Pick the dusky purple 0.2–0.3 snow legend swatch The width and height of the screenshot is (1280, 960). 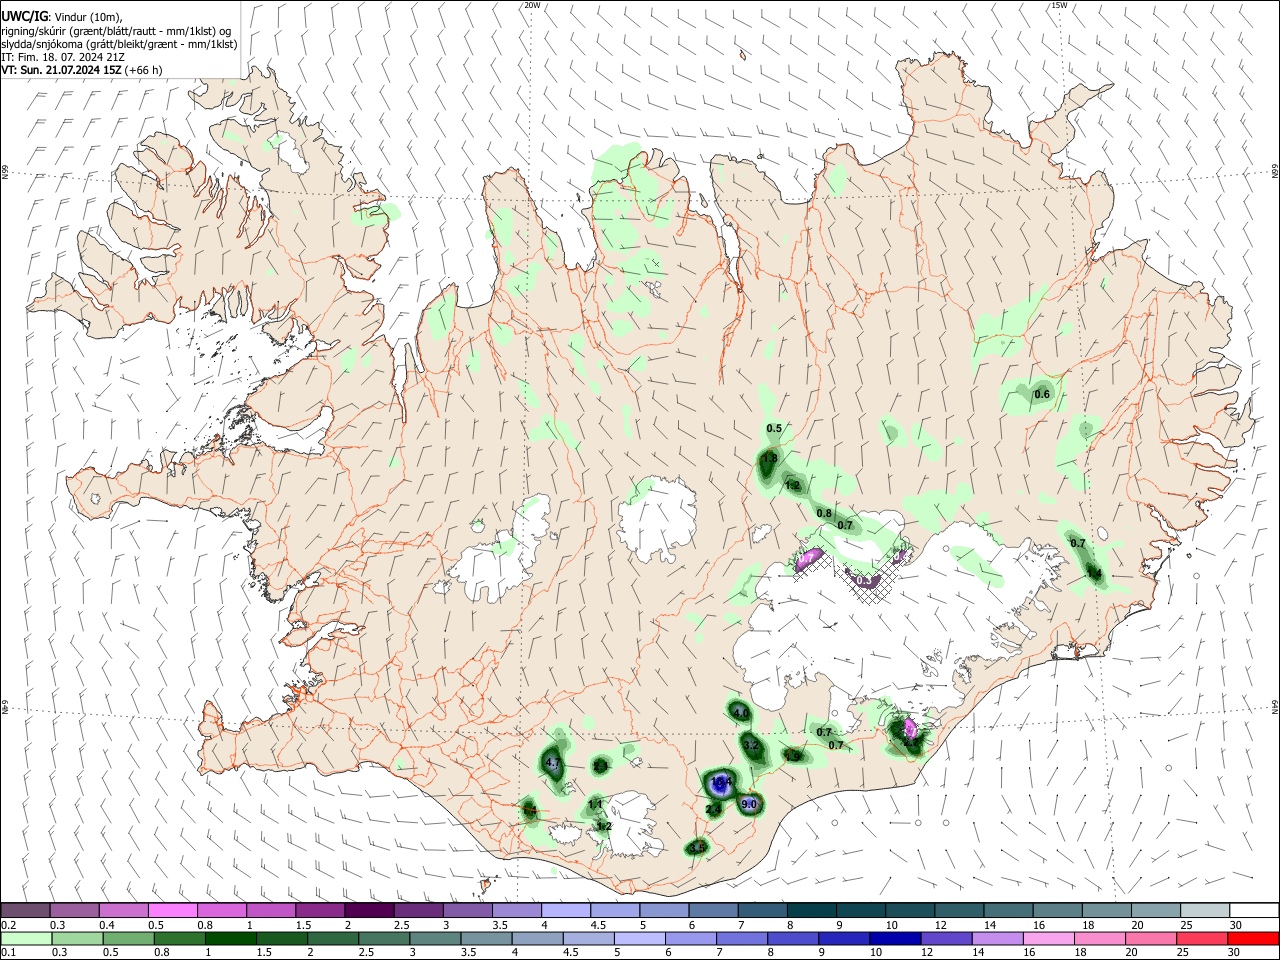(25, 911)
